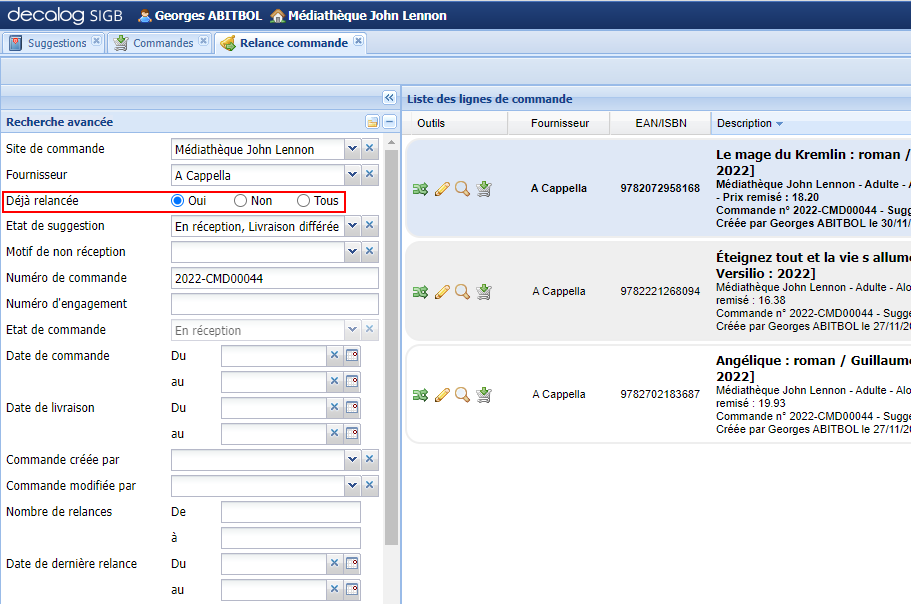The image size is (911, 604).
Task: Select the magnifier icon on the Angélique line
Action: [x=462, y=394]
